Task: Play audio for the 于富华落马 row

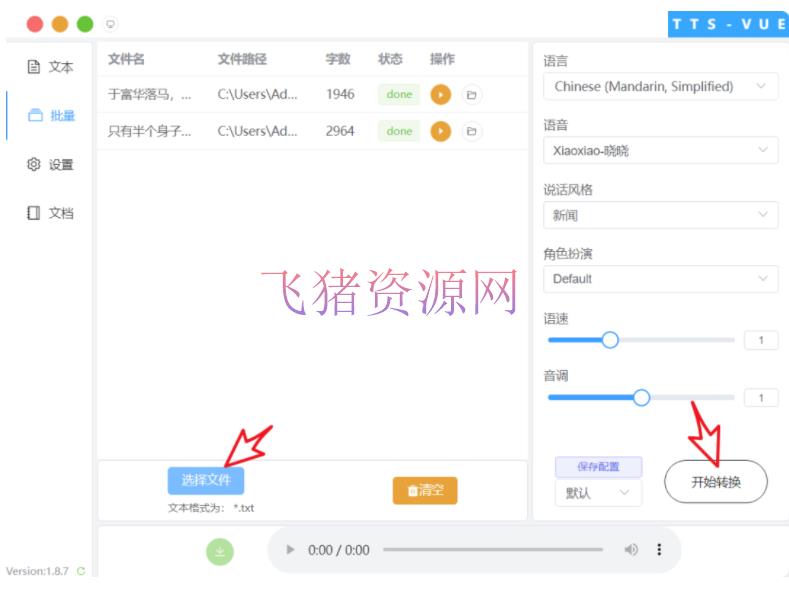Action: click(440, 94)
